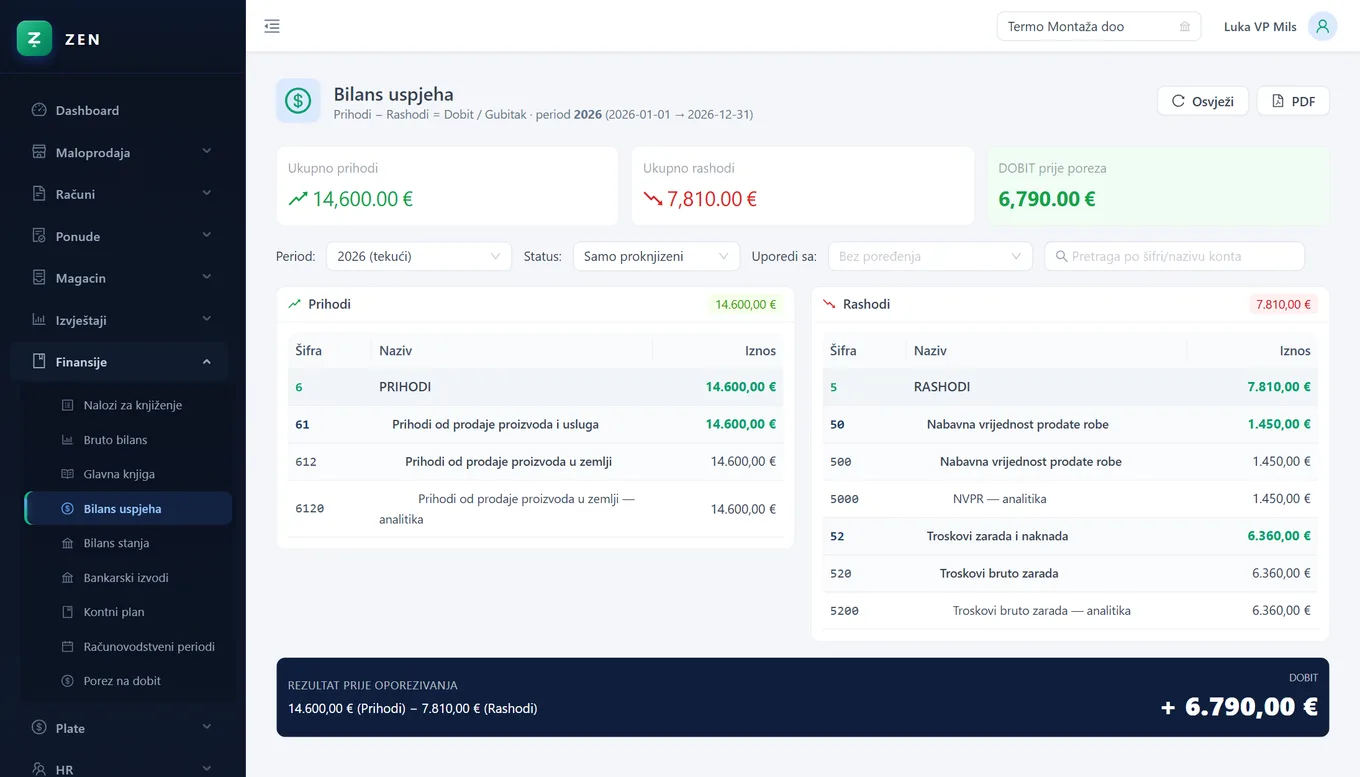Open Nalozi za knjiženje menu item

coord(130,405)
